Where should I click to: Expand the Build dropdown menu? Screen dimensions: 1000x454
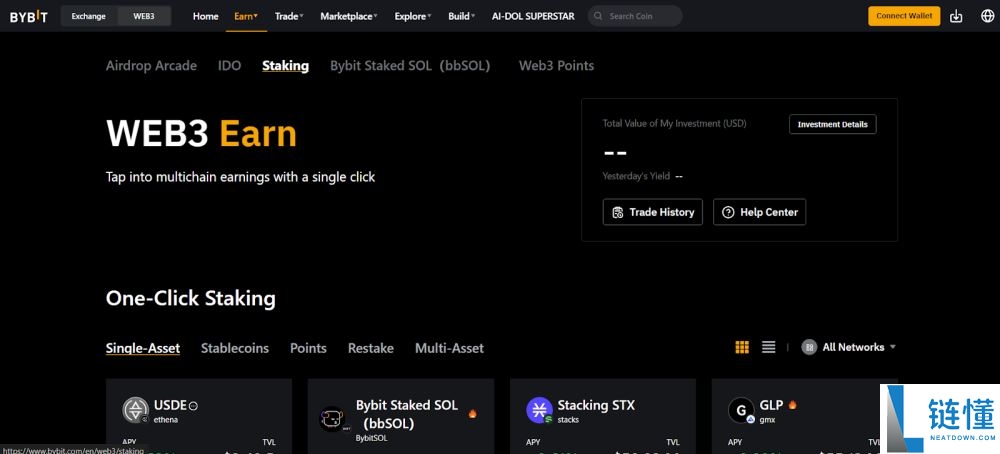[462, 17]
